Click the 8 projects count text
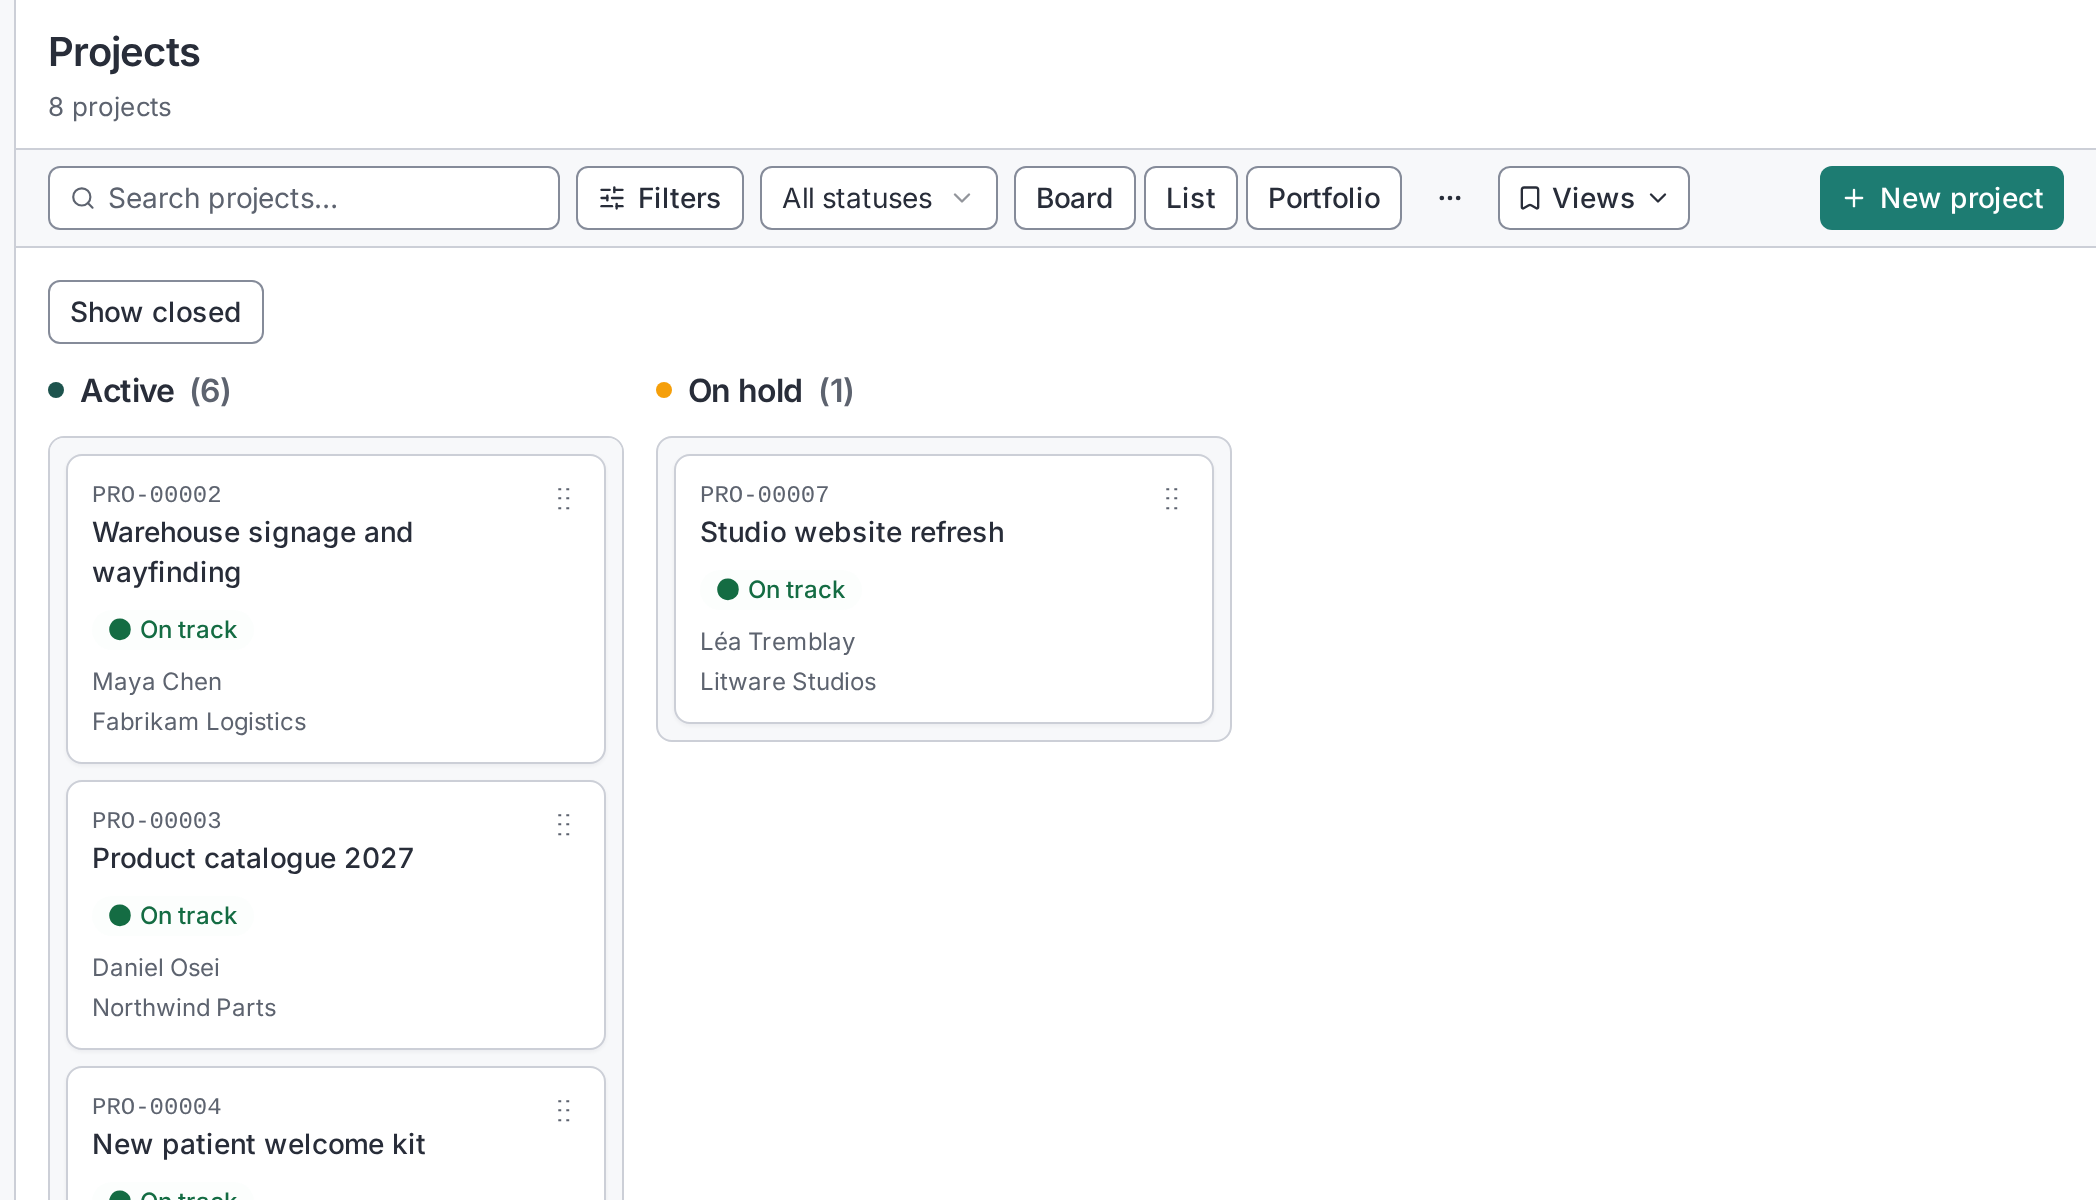Viewport: 2096px width, 1200px height. coord(110,107)
